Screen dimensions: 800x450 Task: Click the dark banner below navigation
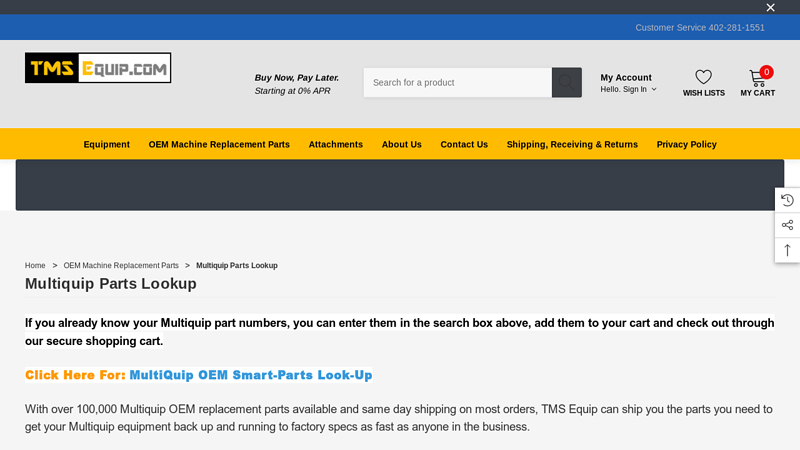click(399, 185)
